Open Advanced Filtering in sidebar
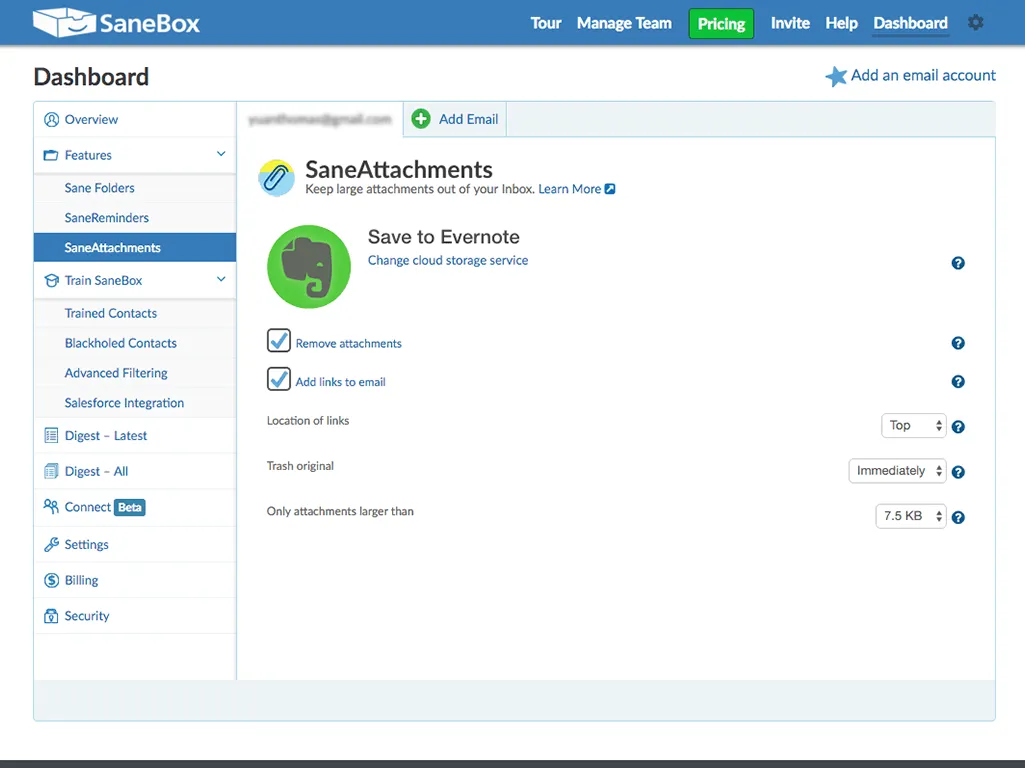The height and width of the screenshot is (768, 1025). tap(116, 373)
